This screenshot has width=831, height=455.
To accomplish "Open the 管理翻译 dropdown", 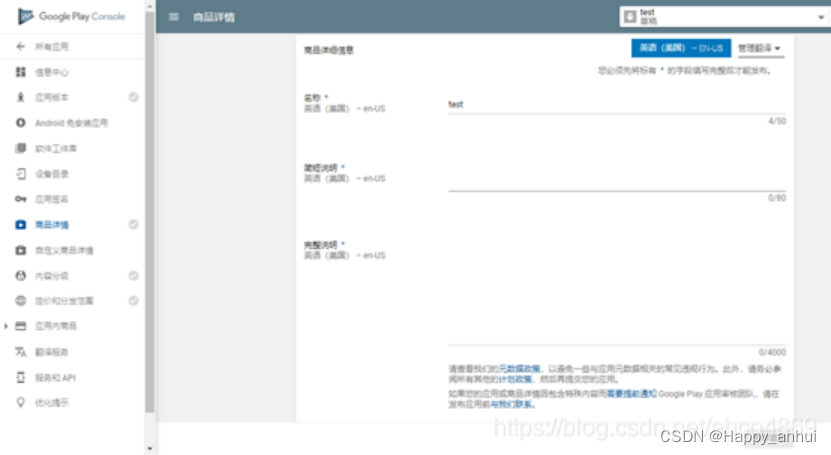I will 759,48.
